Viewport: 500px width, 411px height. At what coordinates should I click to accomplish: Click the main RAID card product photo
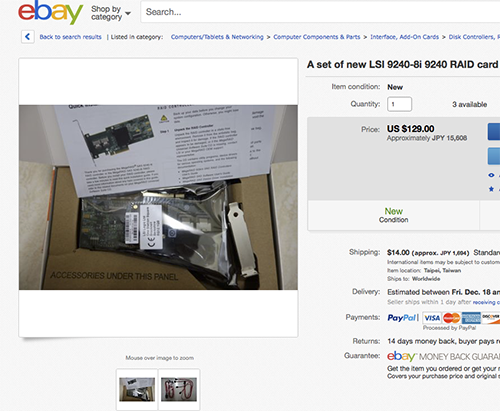click(158, 197)
